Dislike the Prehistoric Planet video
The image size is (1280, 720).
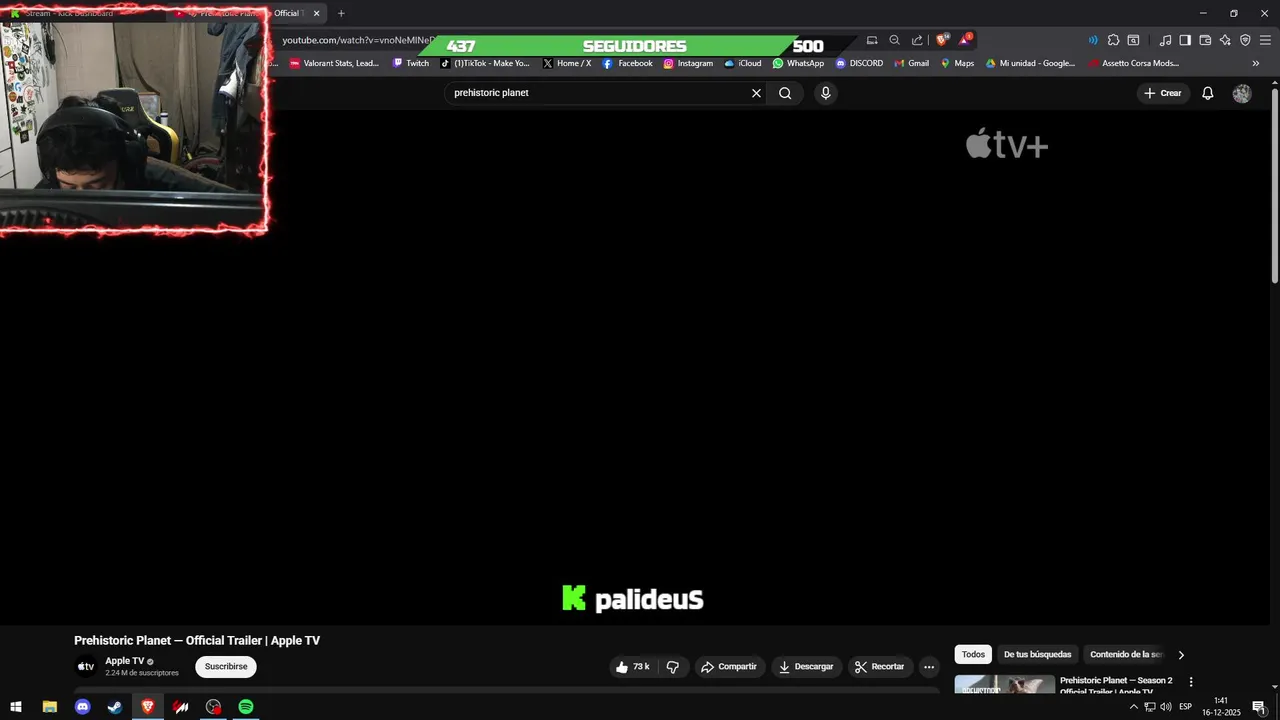tap(673, 667)
